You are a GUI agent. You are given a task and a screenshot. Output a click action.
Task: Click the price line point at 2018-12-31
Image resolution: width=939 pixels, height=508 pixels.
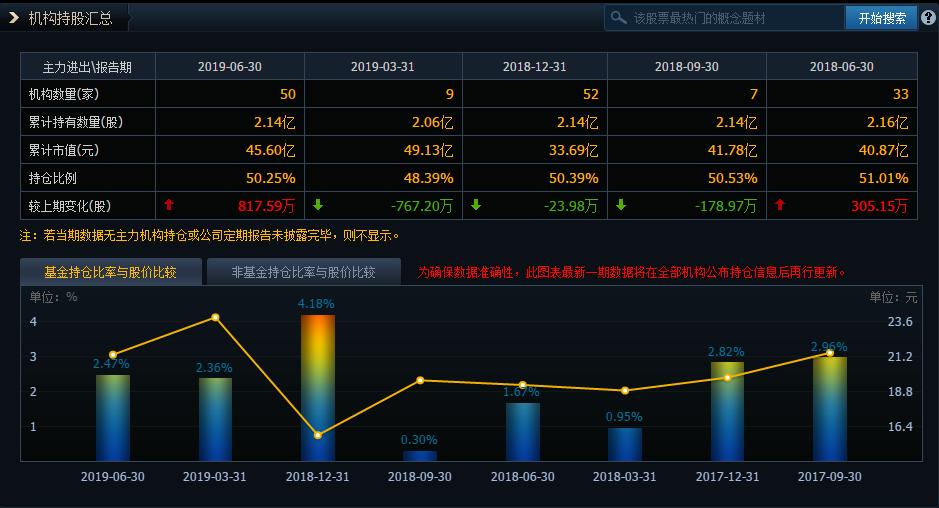pyautogui.click(x=318, y=435)
